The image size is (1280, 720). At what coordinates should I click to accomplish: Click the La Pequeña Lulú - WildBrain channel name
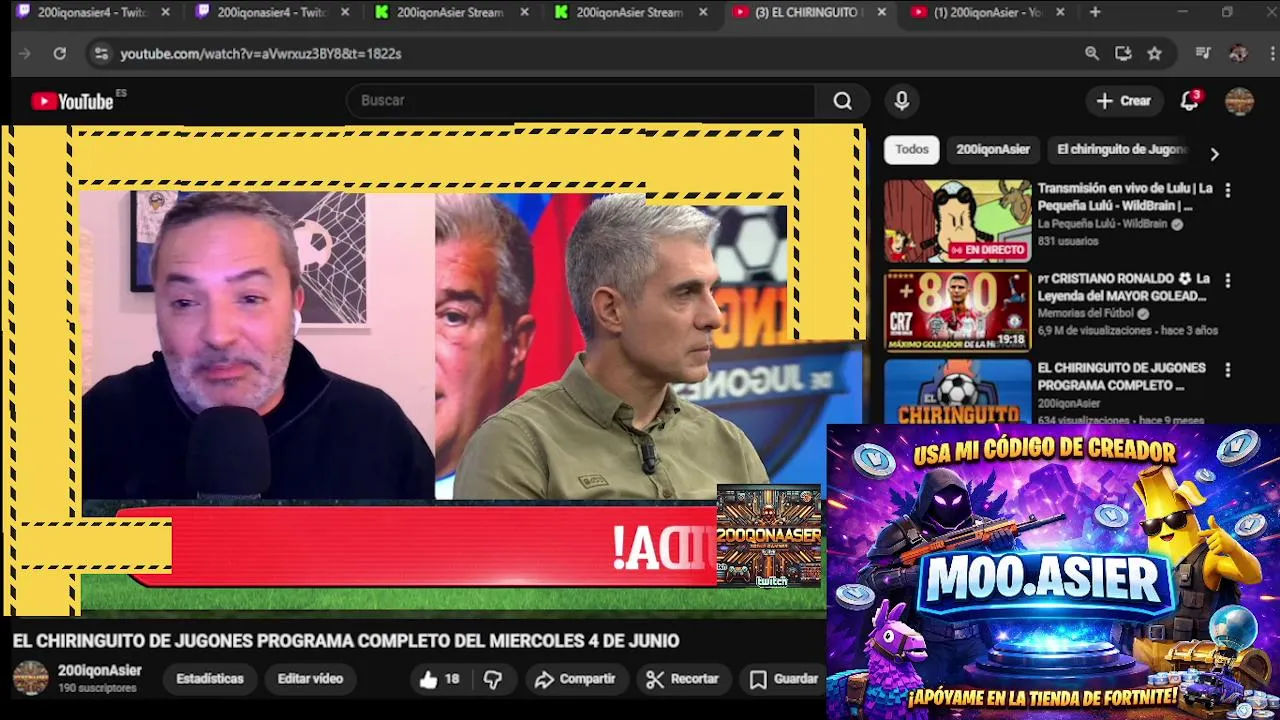click(x=1102, y=224)
